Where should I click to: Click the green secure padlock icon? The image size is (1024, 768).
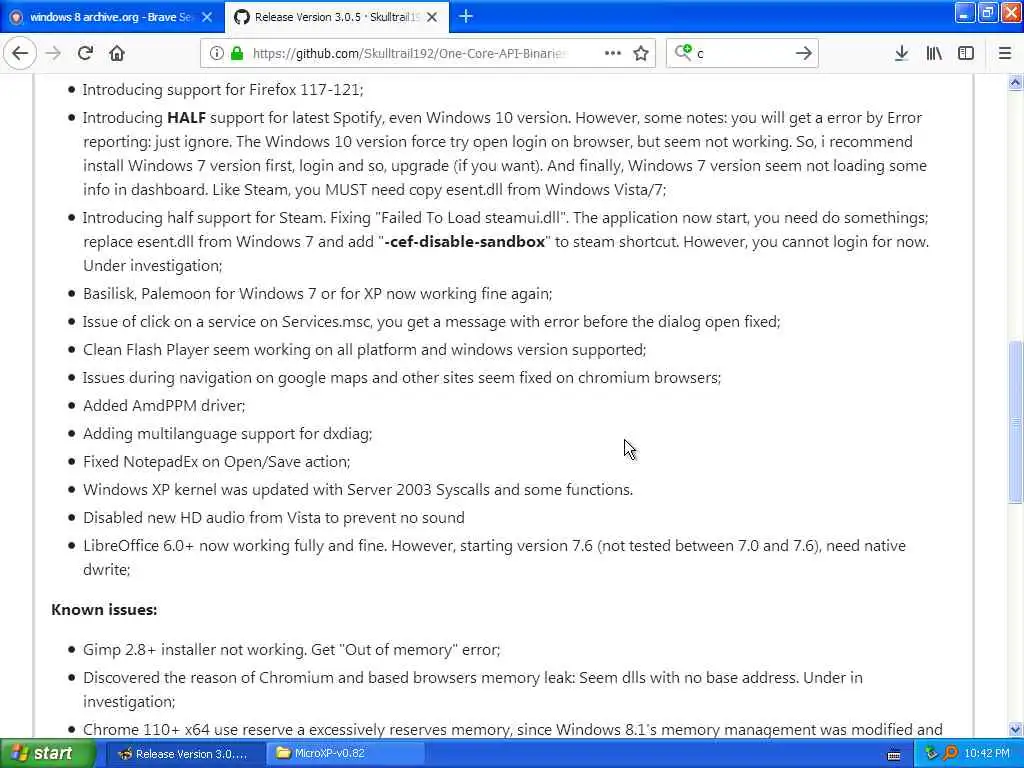pyautogui.click(x=236, y=53)
